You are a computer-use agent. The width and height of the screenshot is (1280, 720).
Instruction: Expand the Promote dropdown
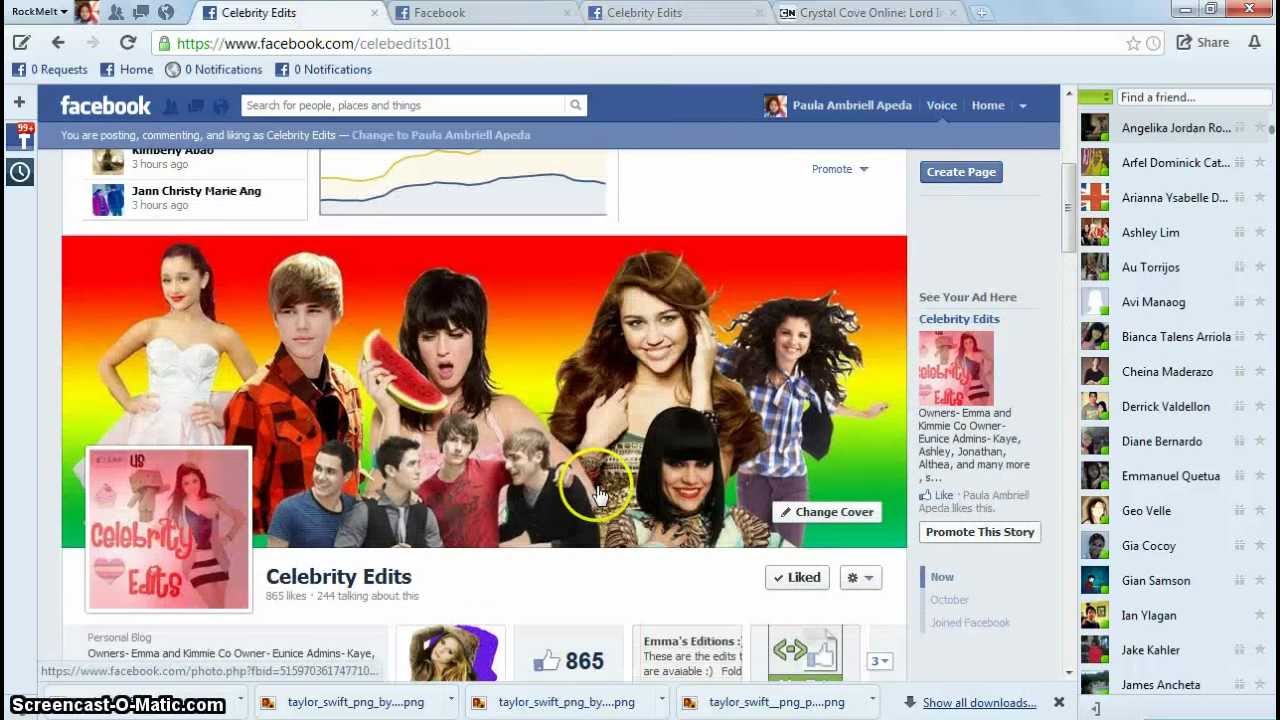pyautogui.click(x=840, y=169)
